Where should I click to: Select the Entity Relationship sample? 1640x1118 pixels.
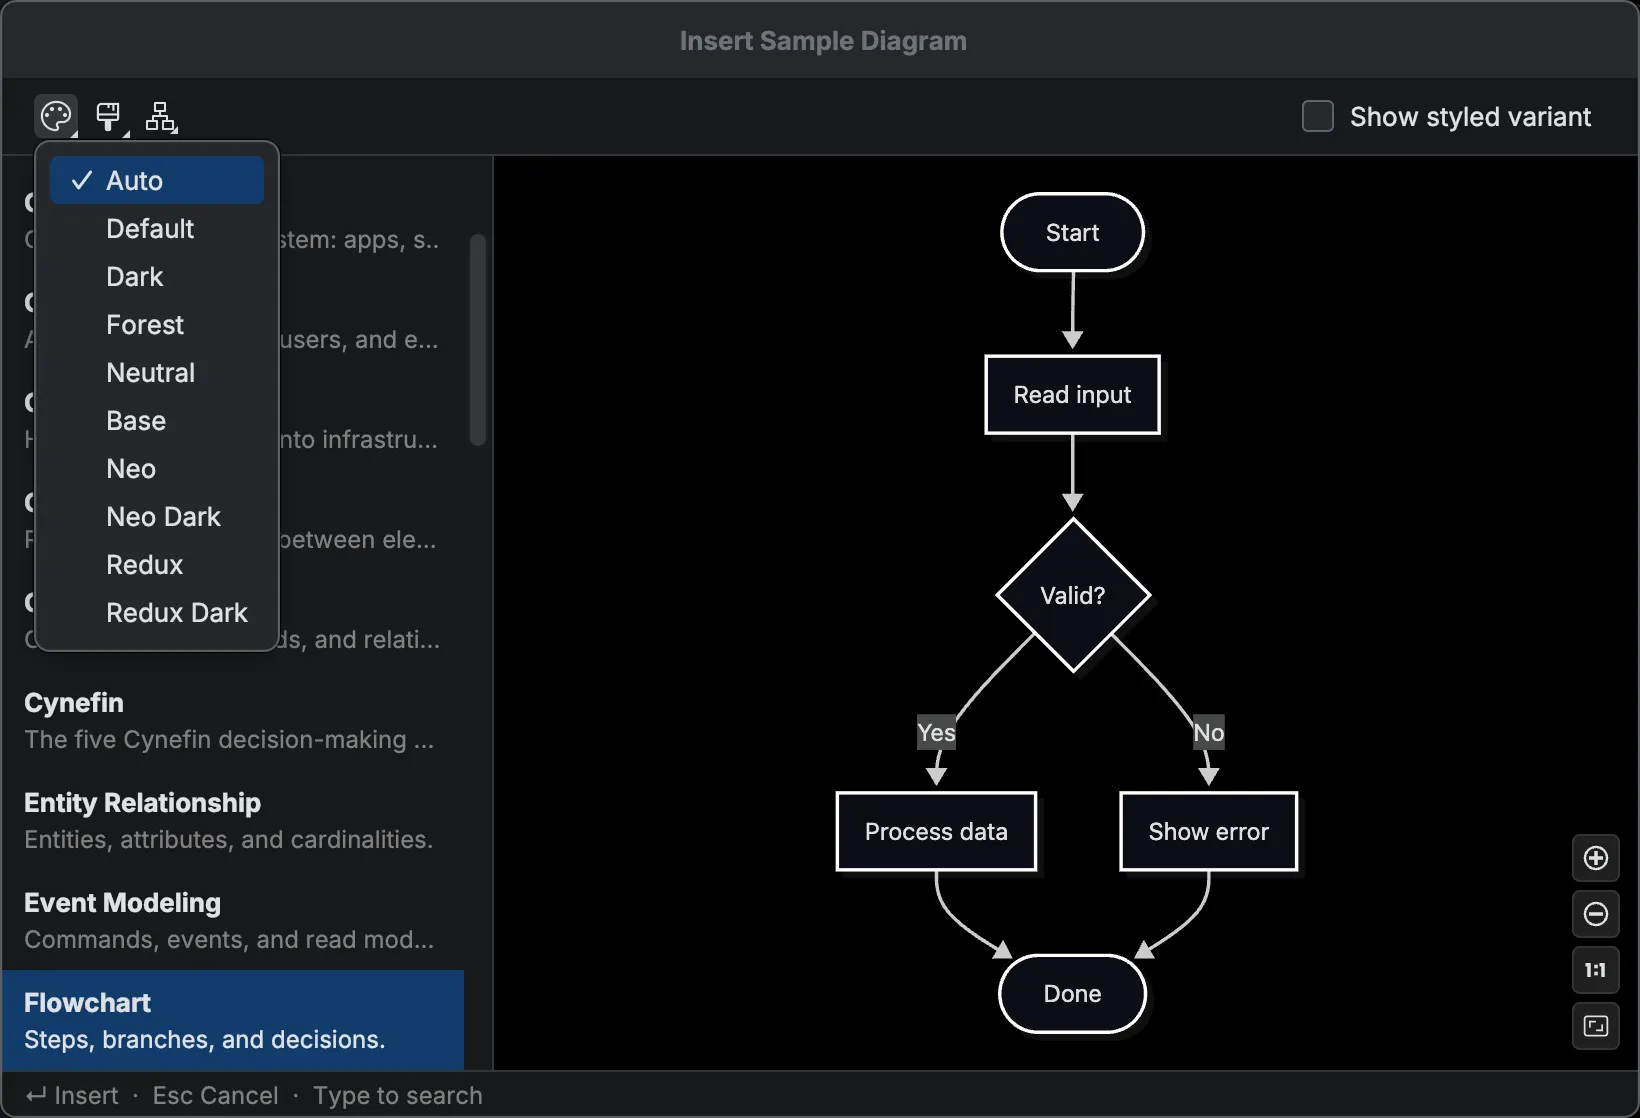pos(233,821)
